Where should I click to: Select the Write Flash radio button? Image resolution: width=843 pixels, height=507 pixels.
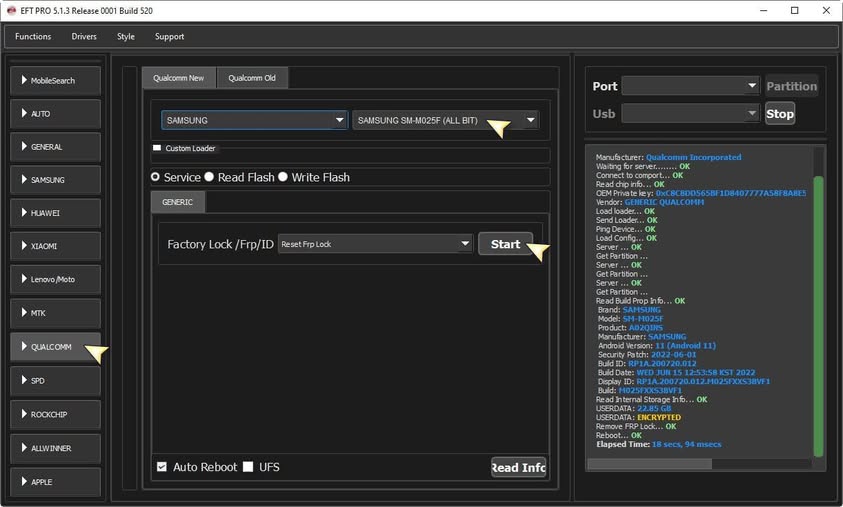[283, 177]
